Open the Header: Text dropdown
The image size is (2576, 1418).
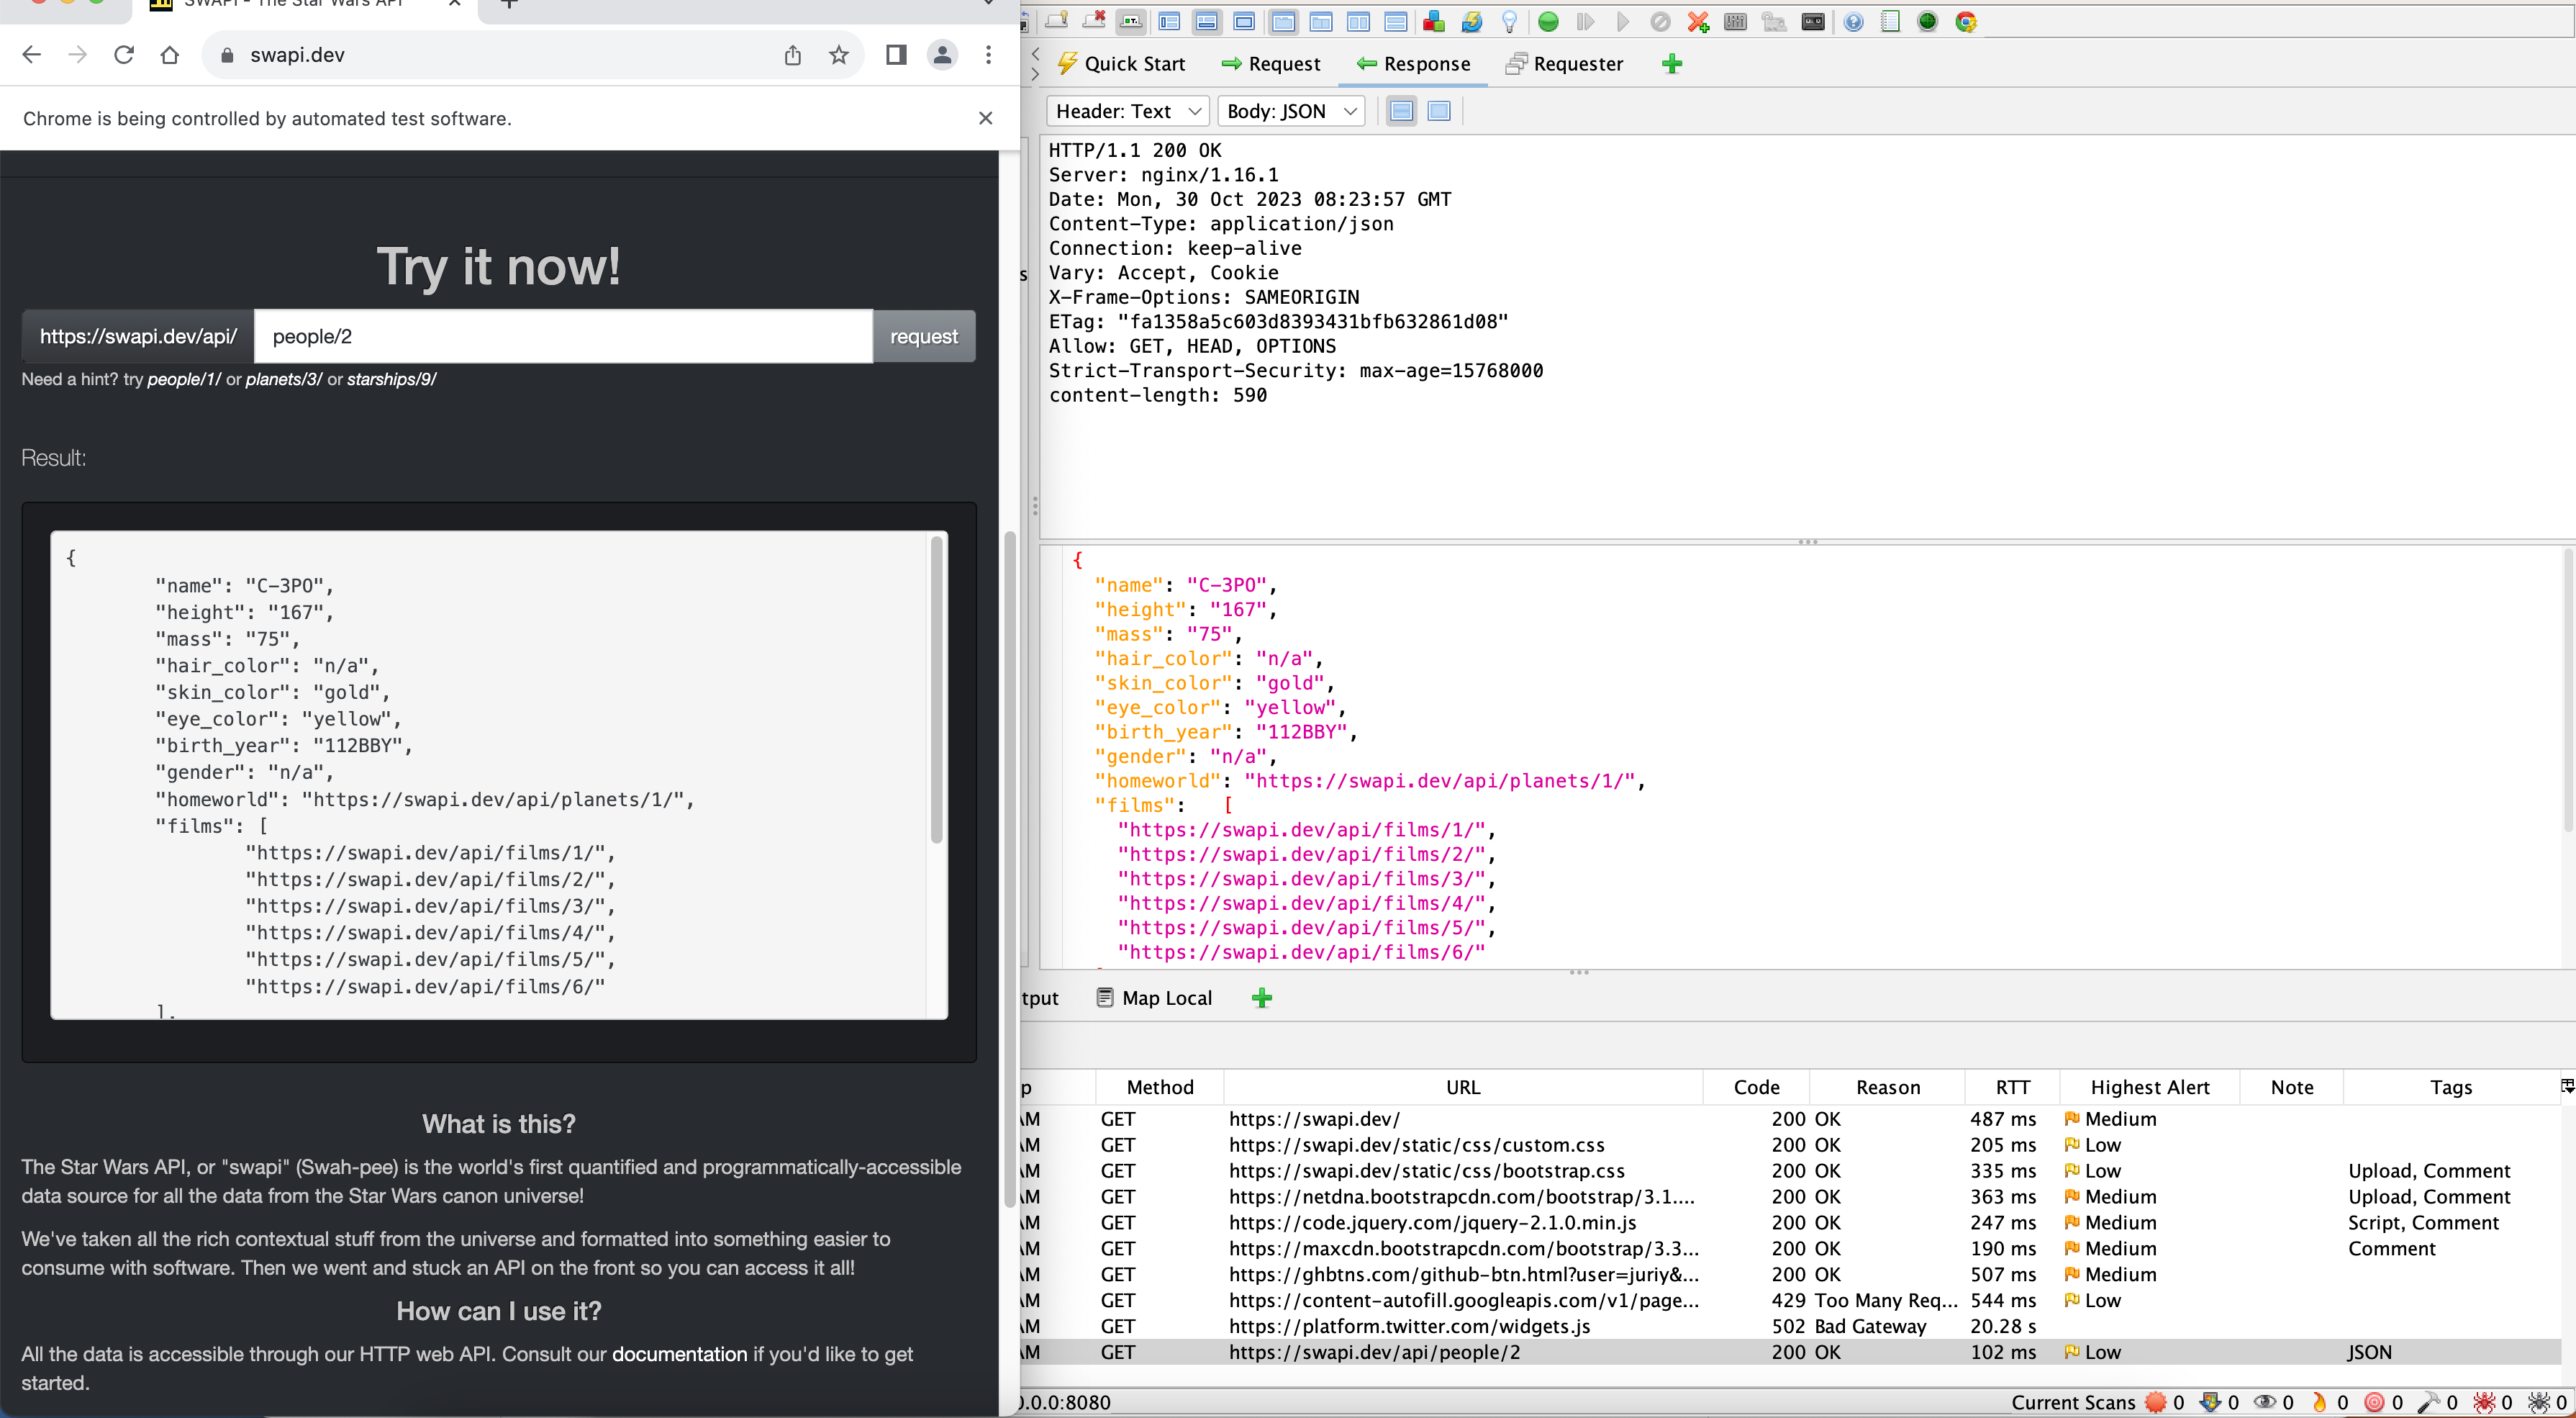[1127, 111]
